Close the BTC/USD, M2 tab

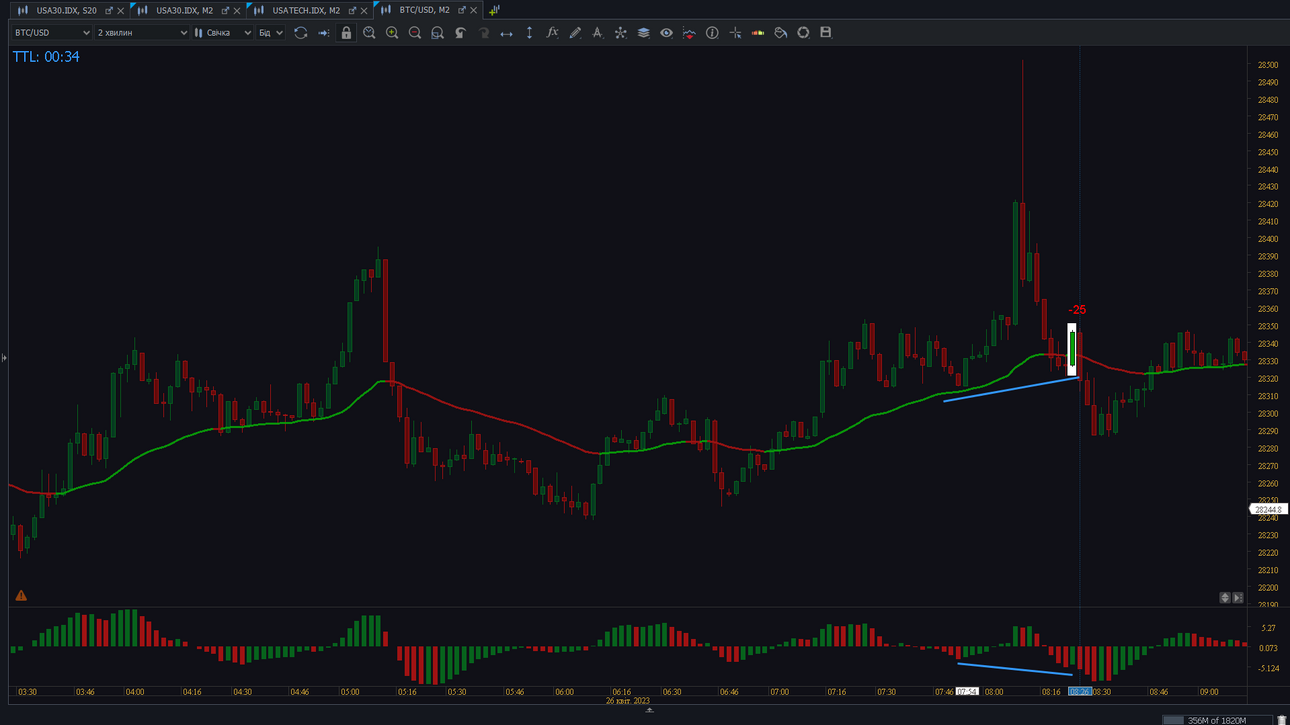coord(474,11)
